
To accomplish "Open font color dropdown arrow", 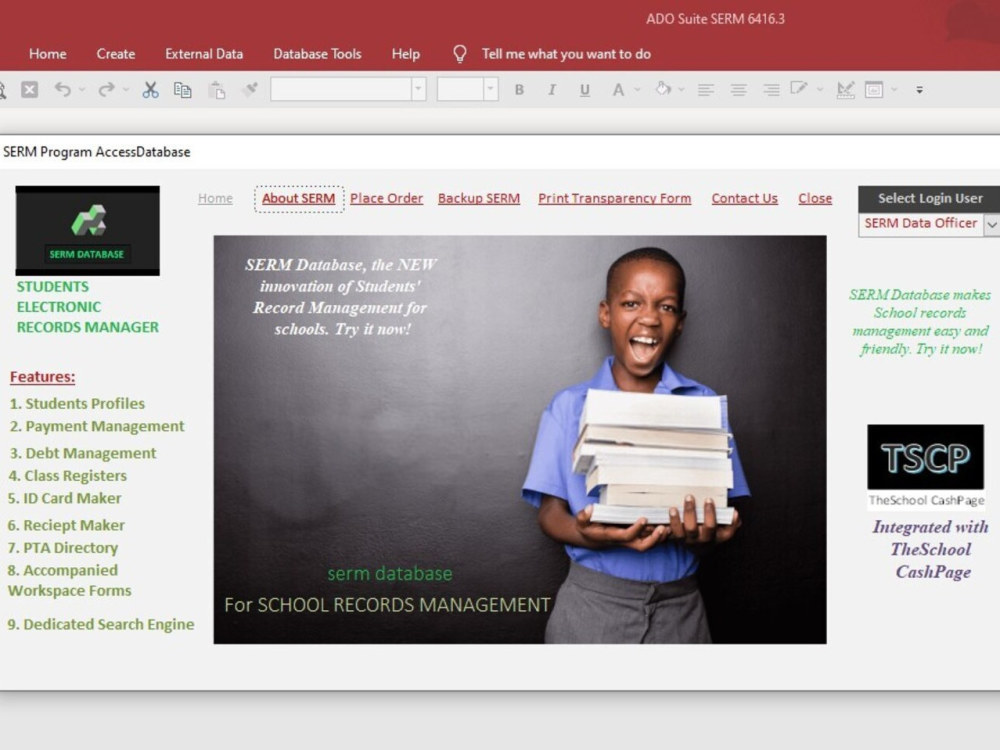I will click(636, 90).
